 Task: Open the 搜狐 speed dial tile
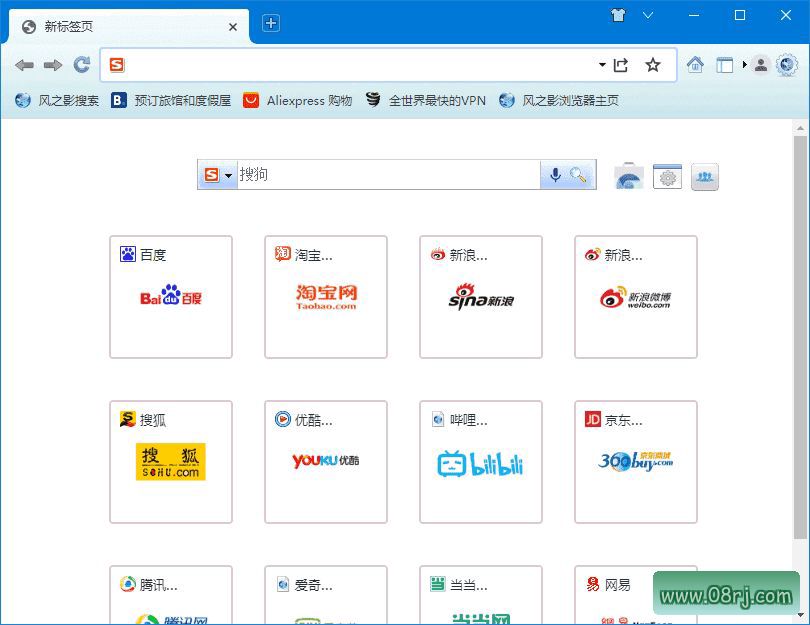click(x=171, y=462)
